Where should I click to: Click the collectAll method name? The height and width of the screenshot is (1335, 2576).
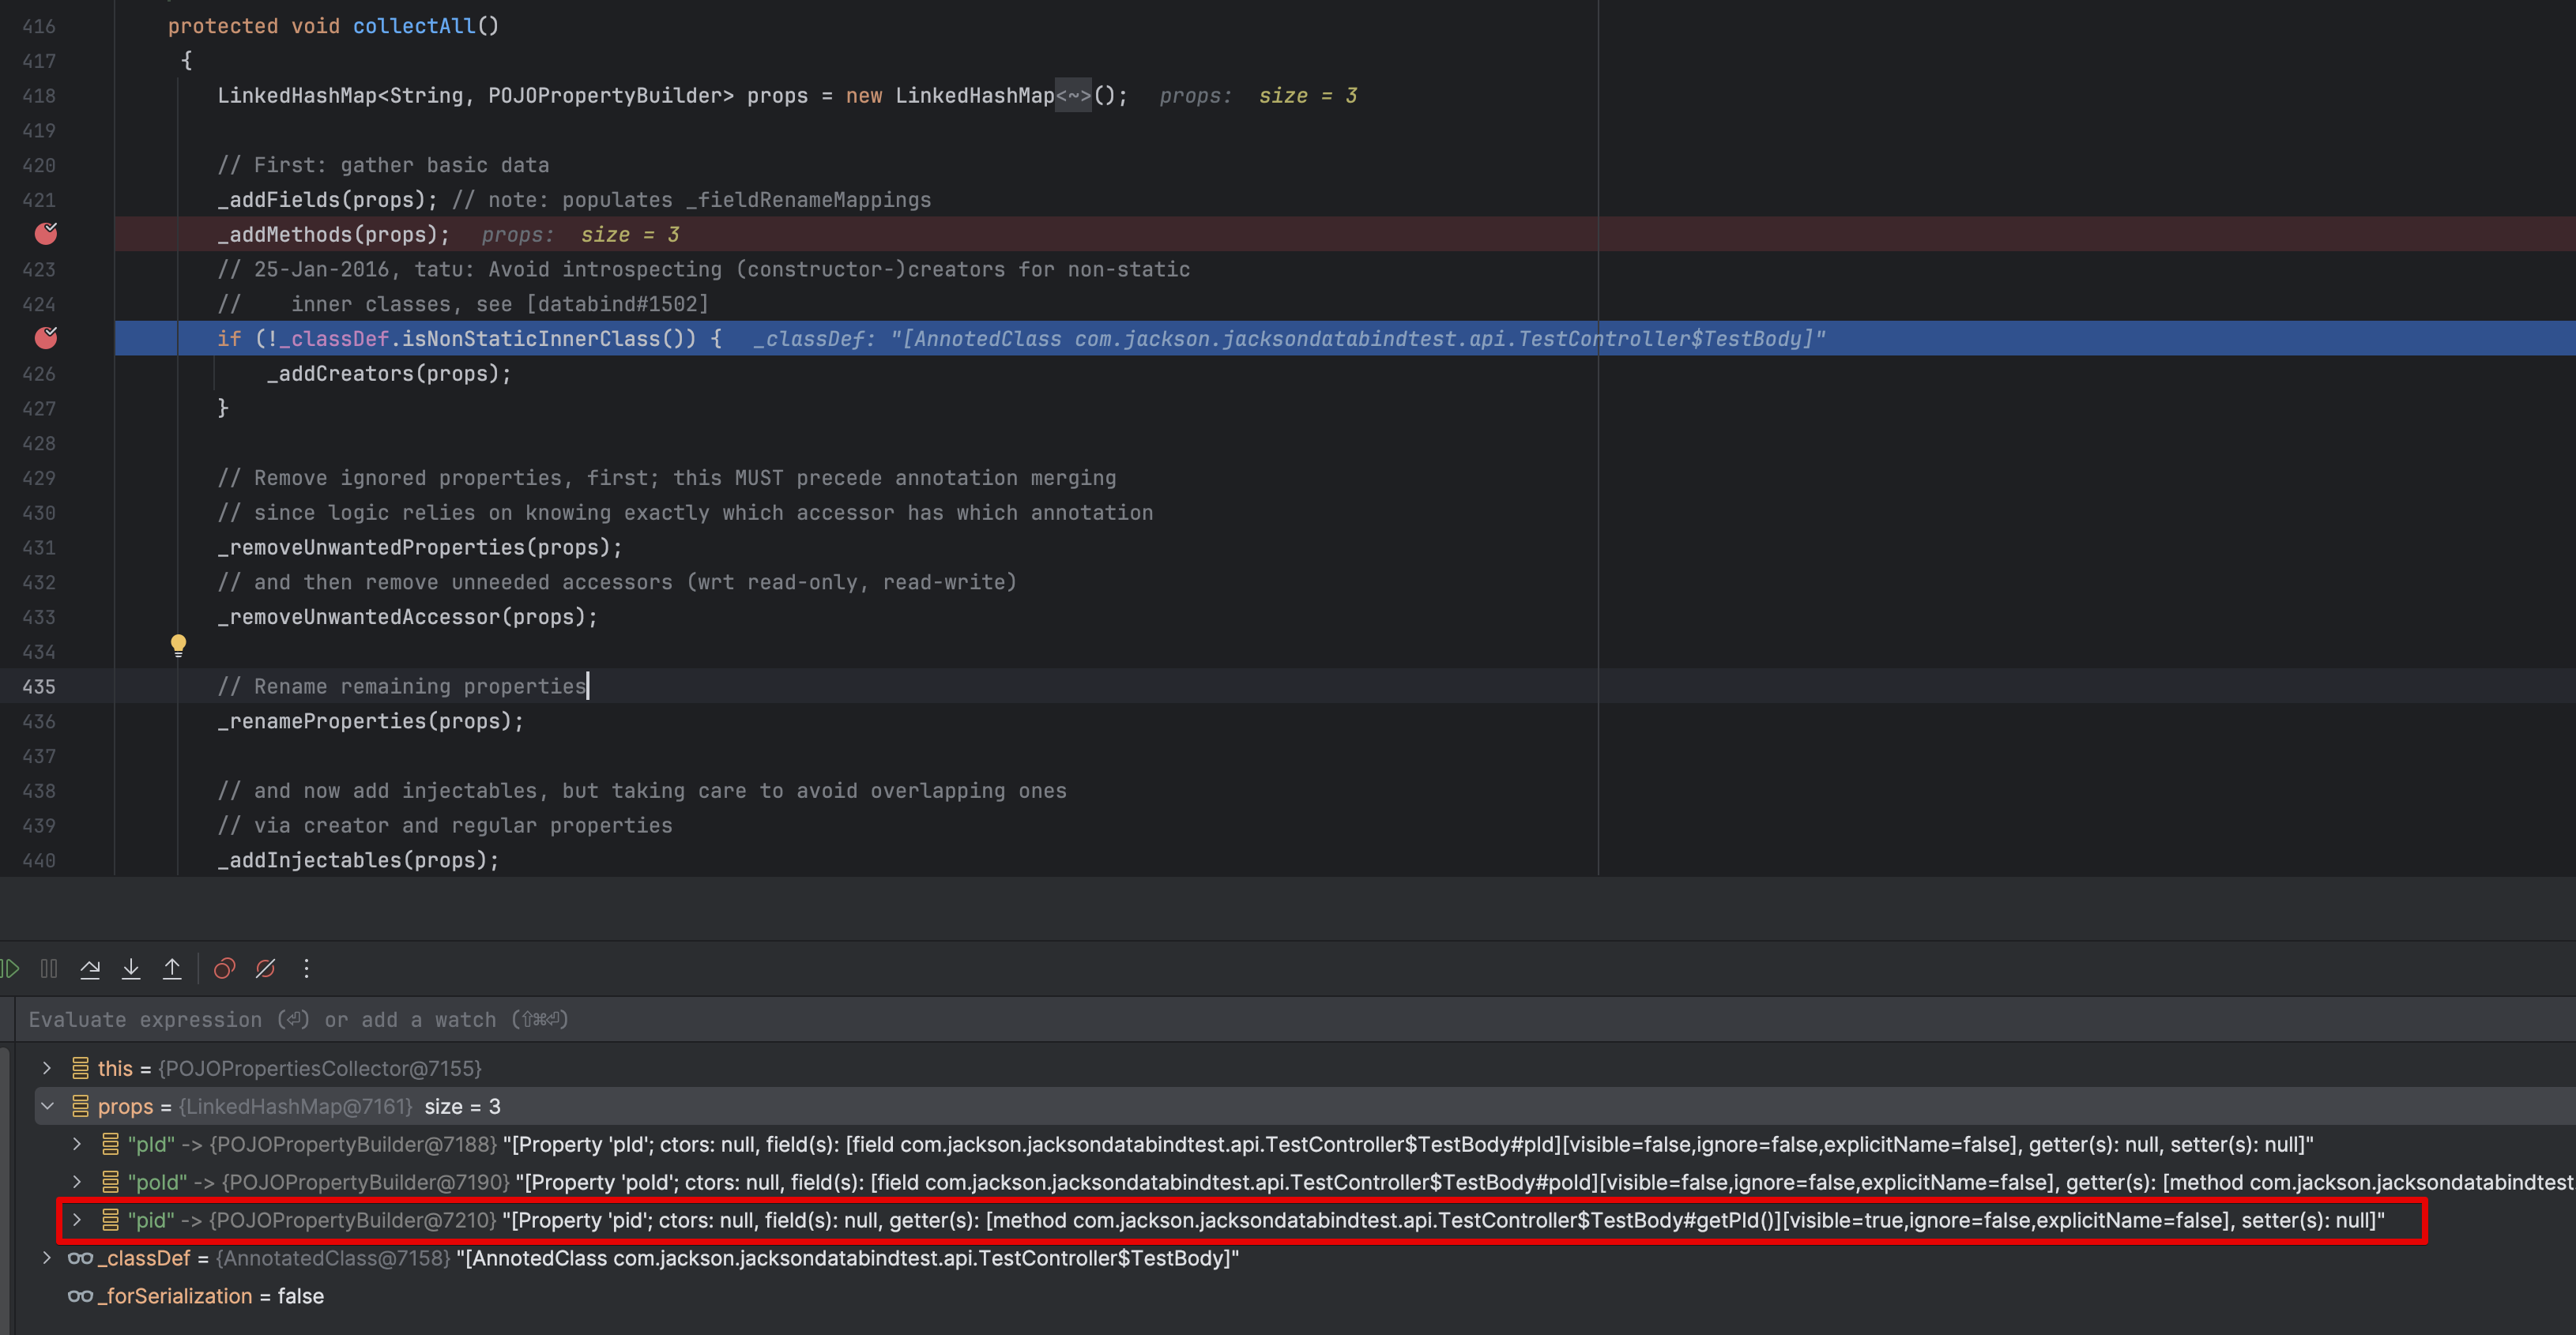(x=414, y=26)
